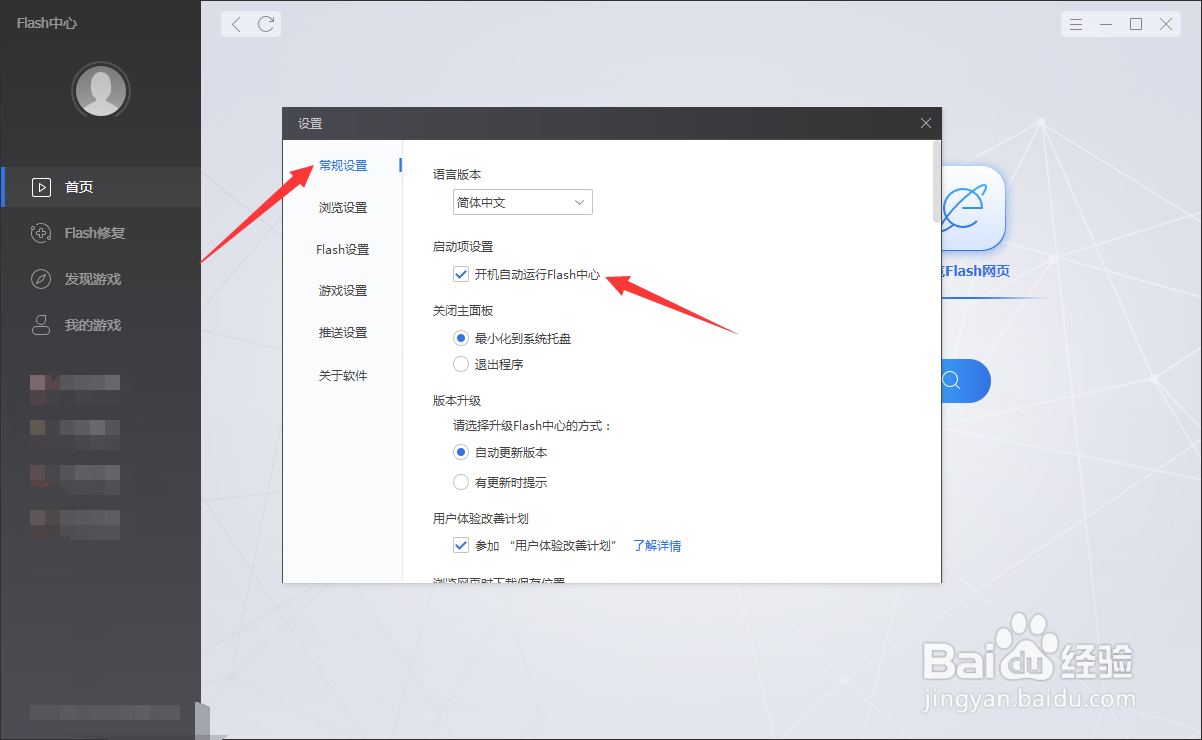This screenshot has width=1202, height=740.
Task: Click the 语言版本 label
Action: coord(457,174)
